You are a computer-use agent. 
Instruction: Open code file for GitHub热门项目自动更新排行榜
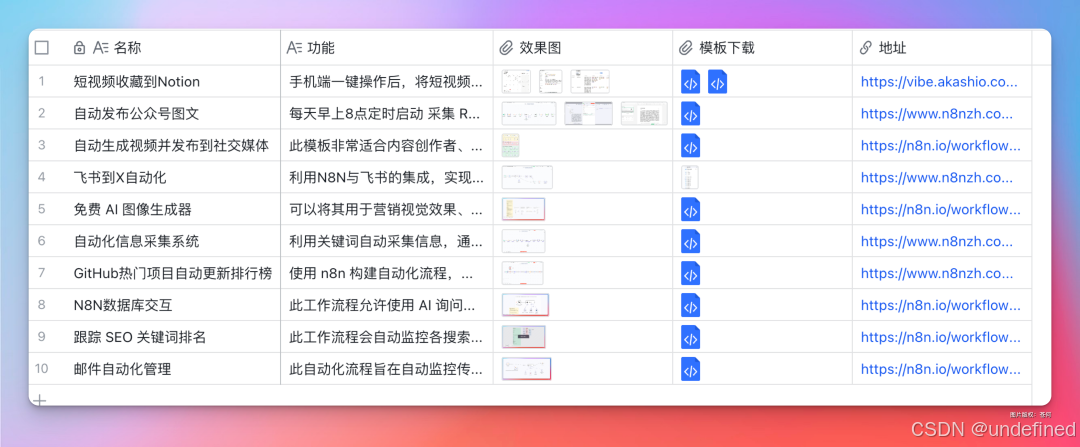point(690,273)
